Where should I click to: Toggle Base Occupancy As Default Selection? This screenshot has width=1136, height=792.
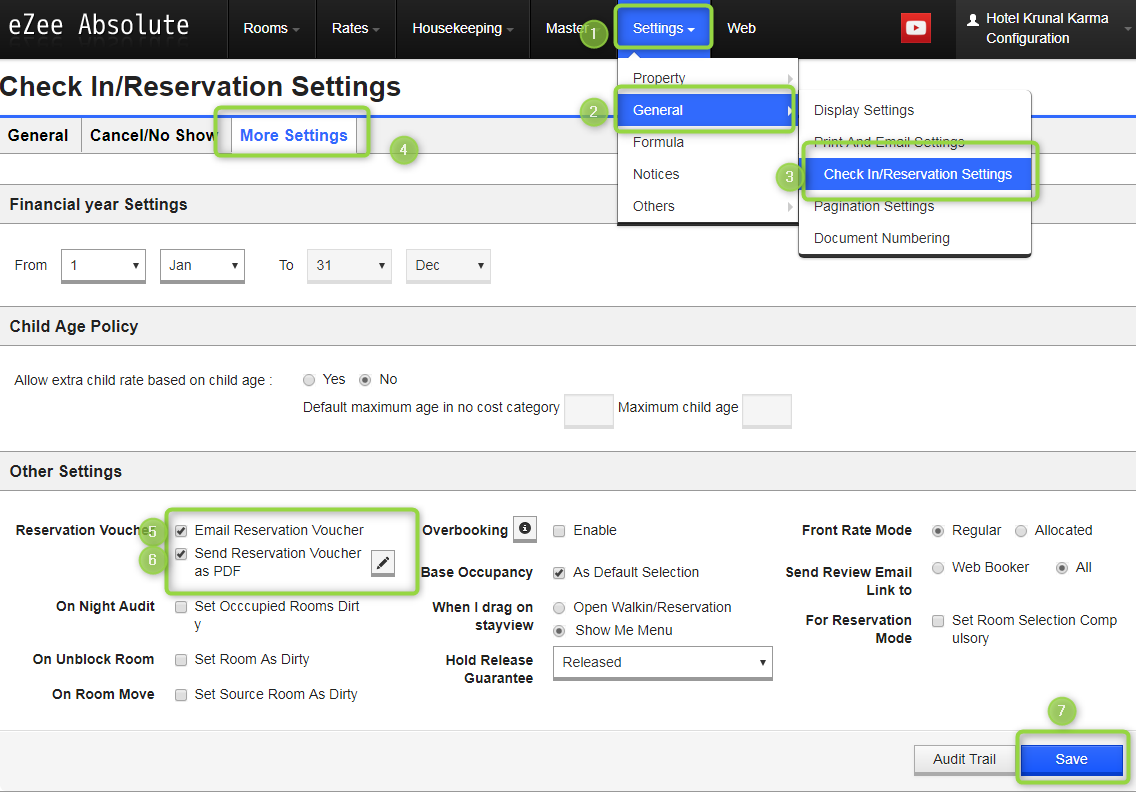tap(559, 573)
